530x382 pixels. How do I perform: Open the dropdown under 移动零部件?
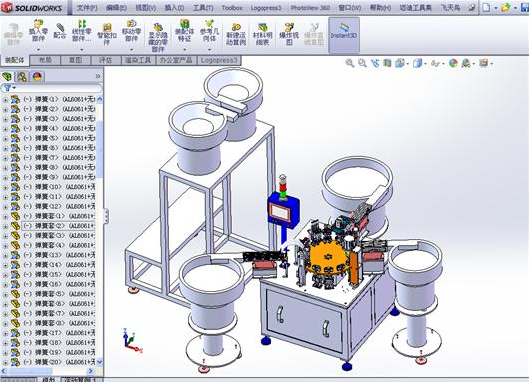(131, 50)
